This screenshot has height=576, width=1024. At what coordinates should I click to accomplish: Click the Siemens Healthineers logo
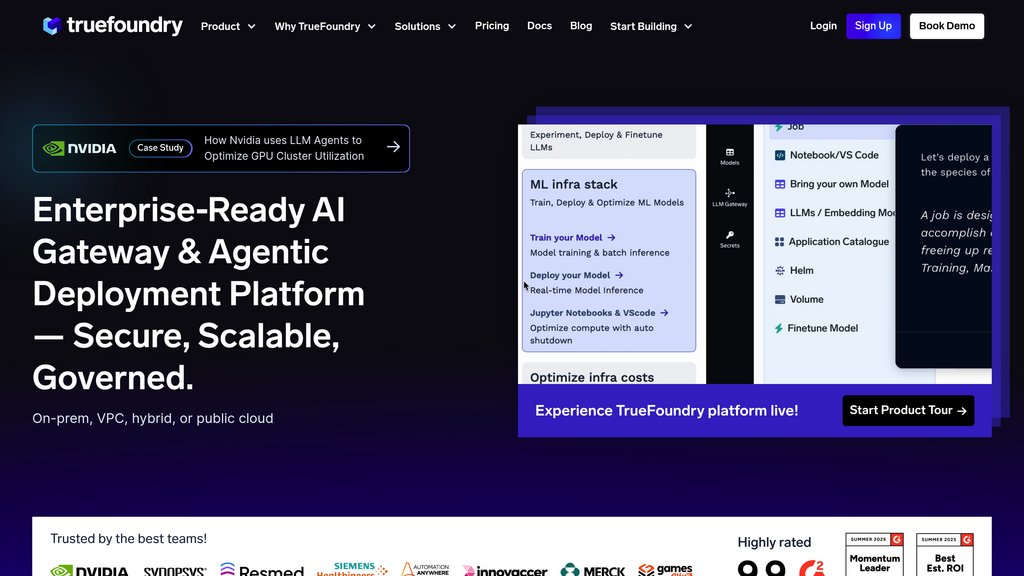pos(352,569)
